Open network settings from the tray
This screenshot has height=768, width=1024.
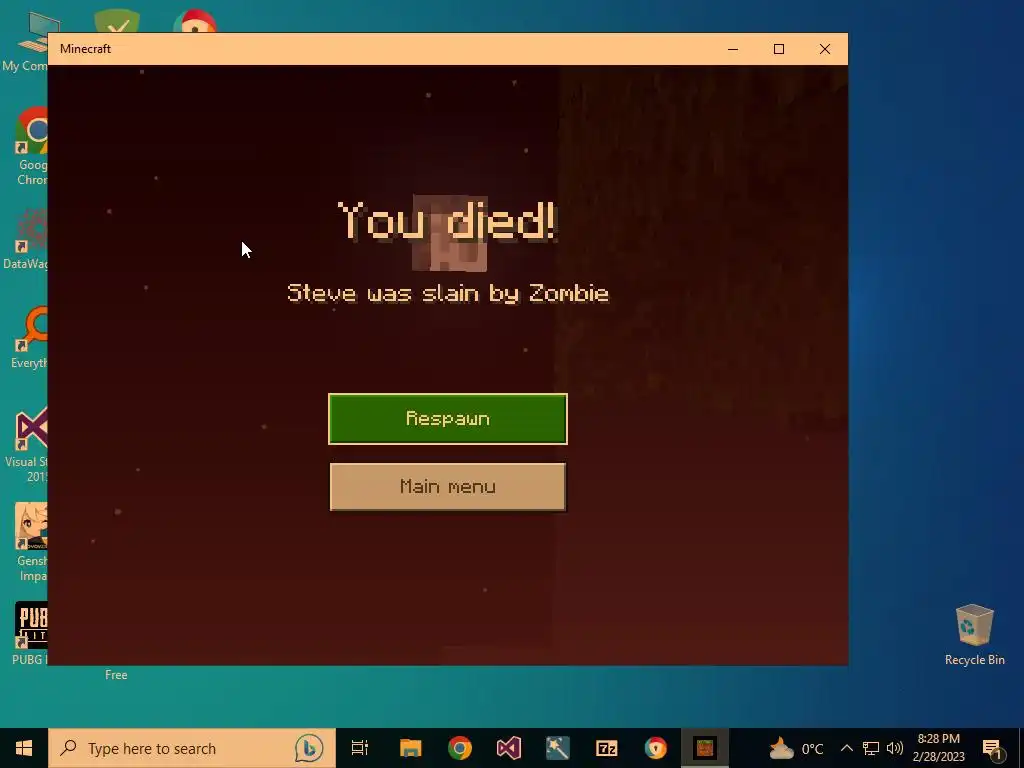pyautogui.click(x=871, y=748)
